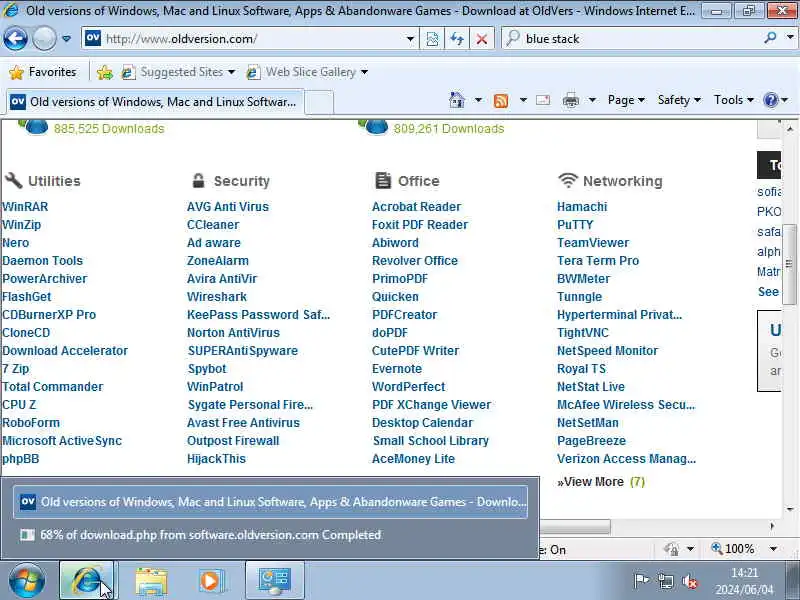Click the muted volume tray icon

tap(690, 581)
